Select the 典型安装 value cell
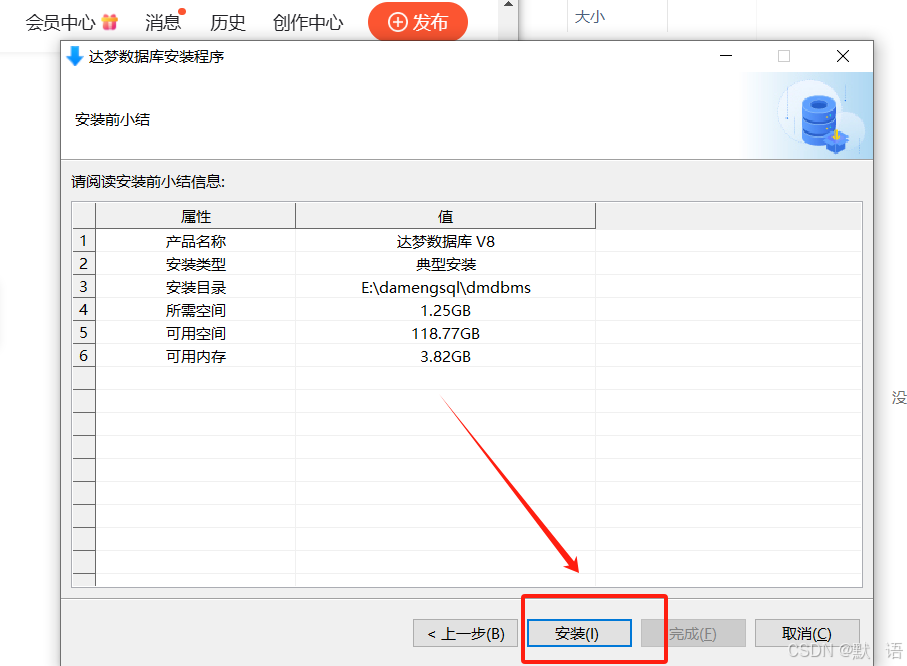Image resolution: width=907 pixels, height=666 pixels. click(x=445, y=264)
